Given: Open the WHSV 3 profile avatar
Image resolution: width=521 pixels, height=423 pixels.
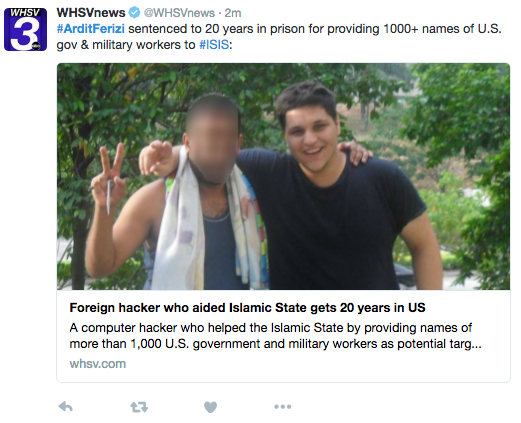Looking at the screenshot, I should pyautogui.click(x=25, y=29).
